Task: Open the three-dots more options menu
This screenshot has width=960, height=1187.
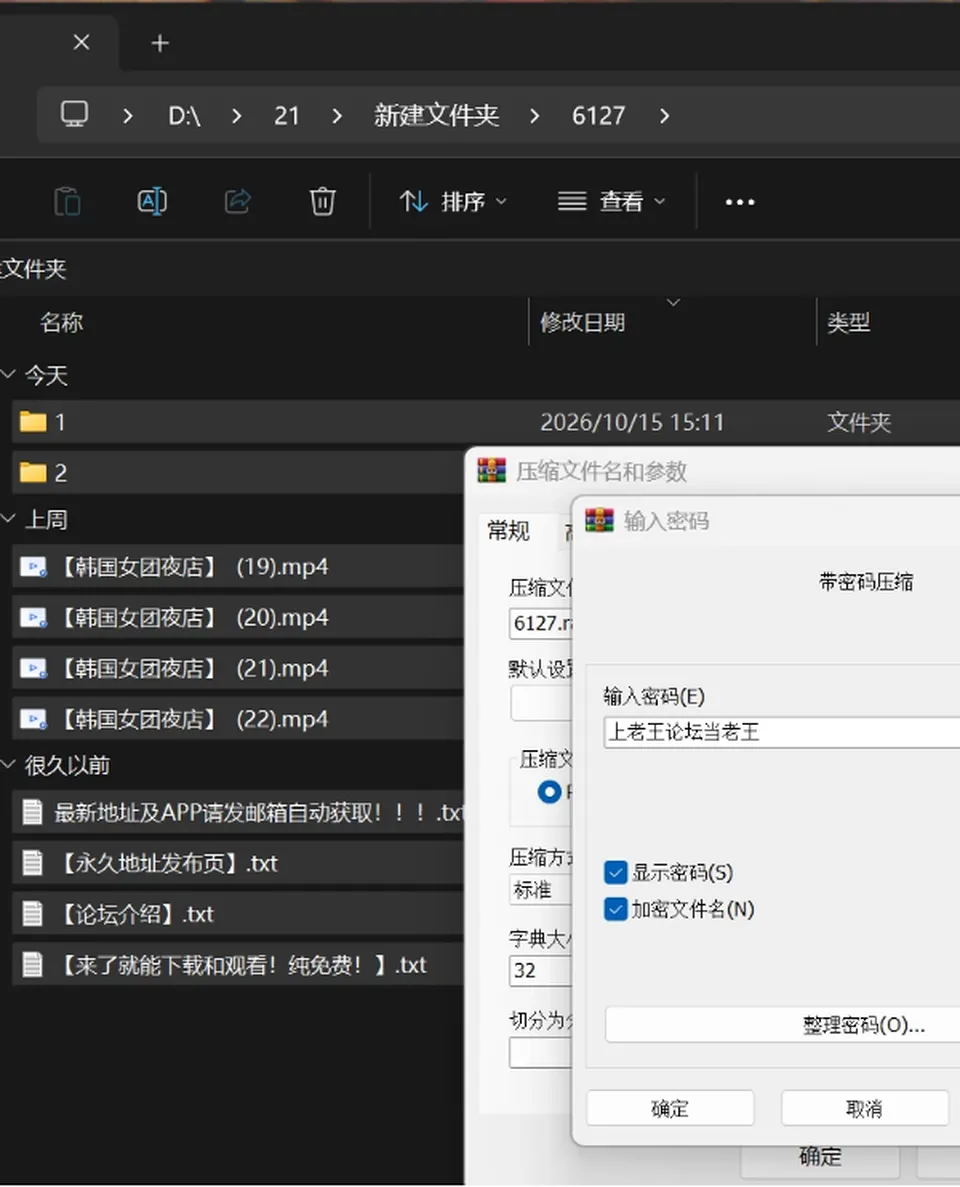Action: (x=740, y=202)
